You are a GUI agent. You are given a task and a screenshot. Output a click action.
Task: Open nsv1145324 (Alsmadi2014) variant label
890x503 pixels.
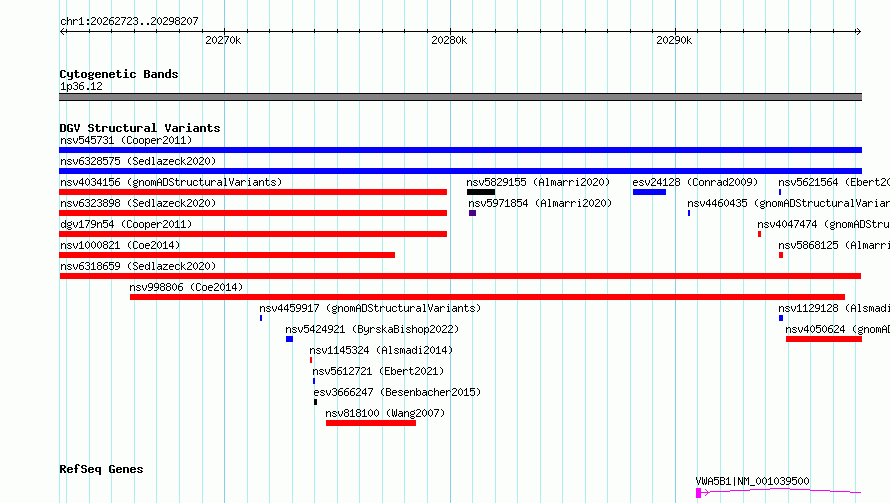point(381,350)
